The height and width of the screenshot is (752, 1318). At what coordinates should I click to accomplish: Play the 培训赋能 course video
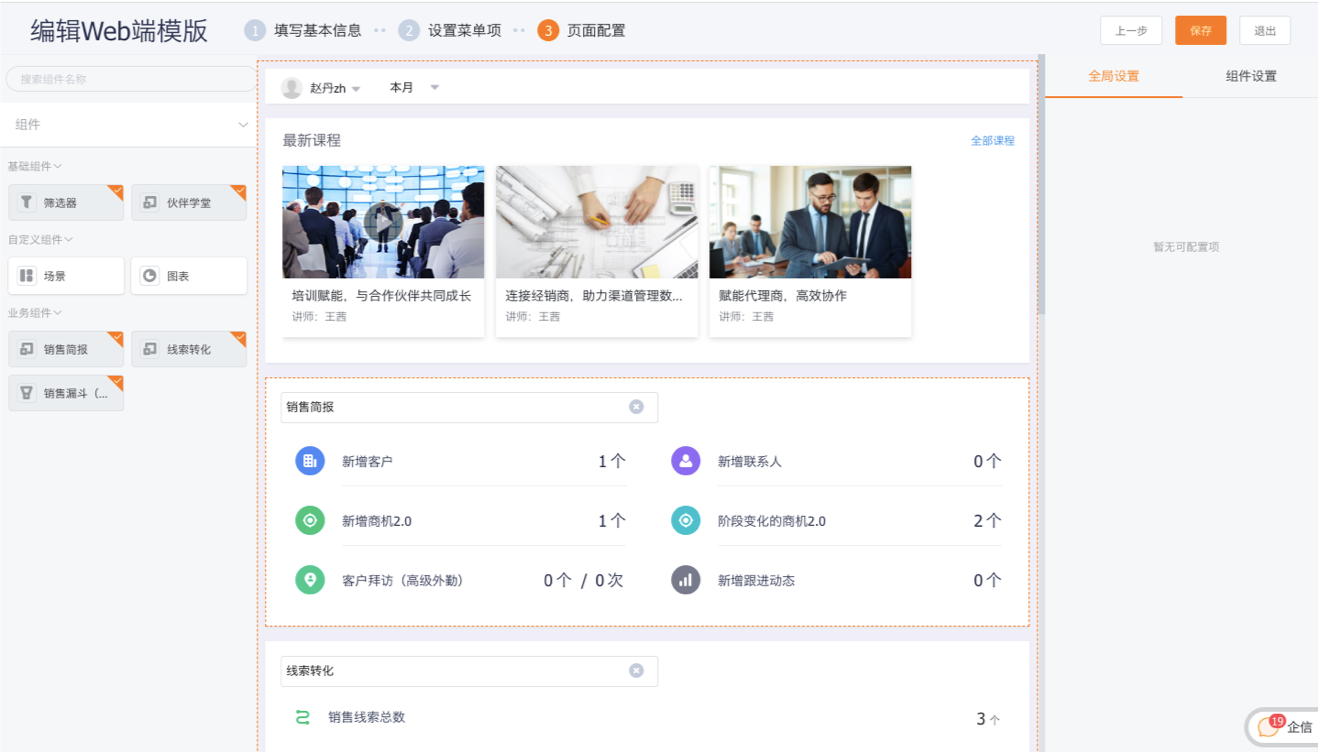coord(383,222)
